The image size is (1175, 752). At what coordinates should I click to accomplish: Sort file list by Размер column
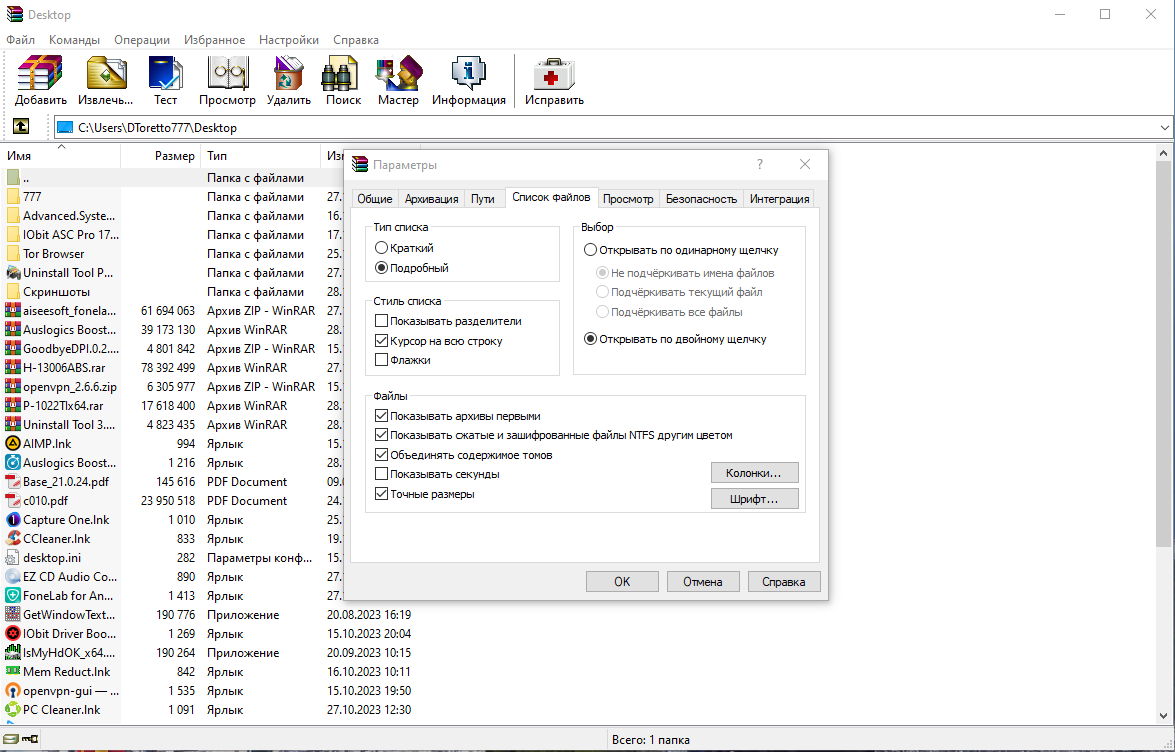click(160, 156)
